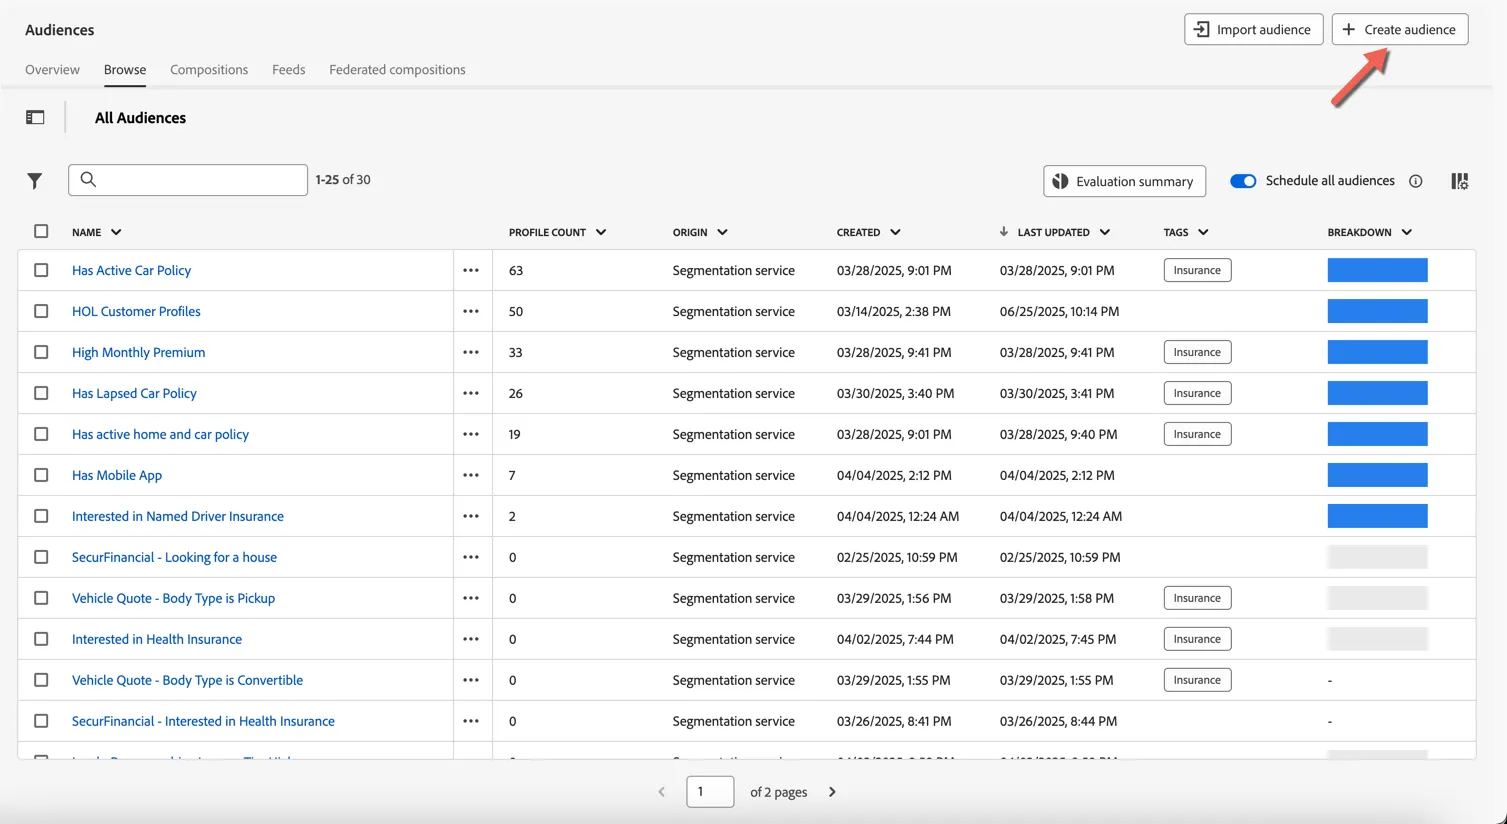Open the filter funnel icon
1507x824 pixels.
(35, 181)
